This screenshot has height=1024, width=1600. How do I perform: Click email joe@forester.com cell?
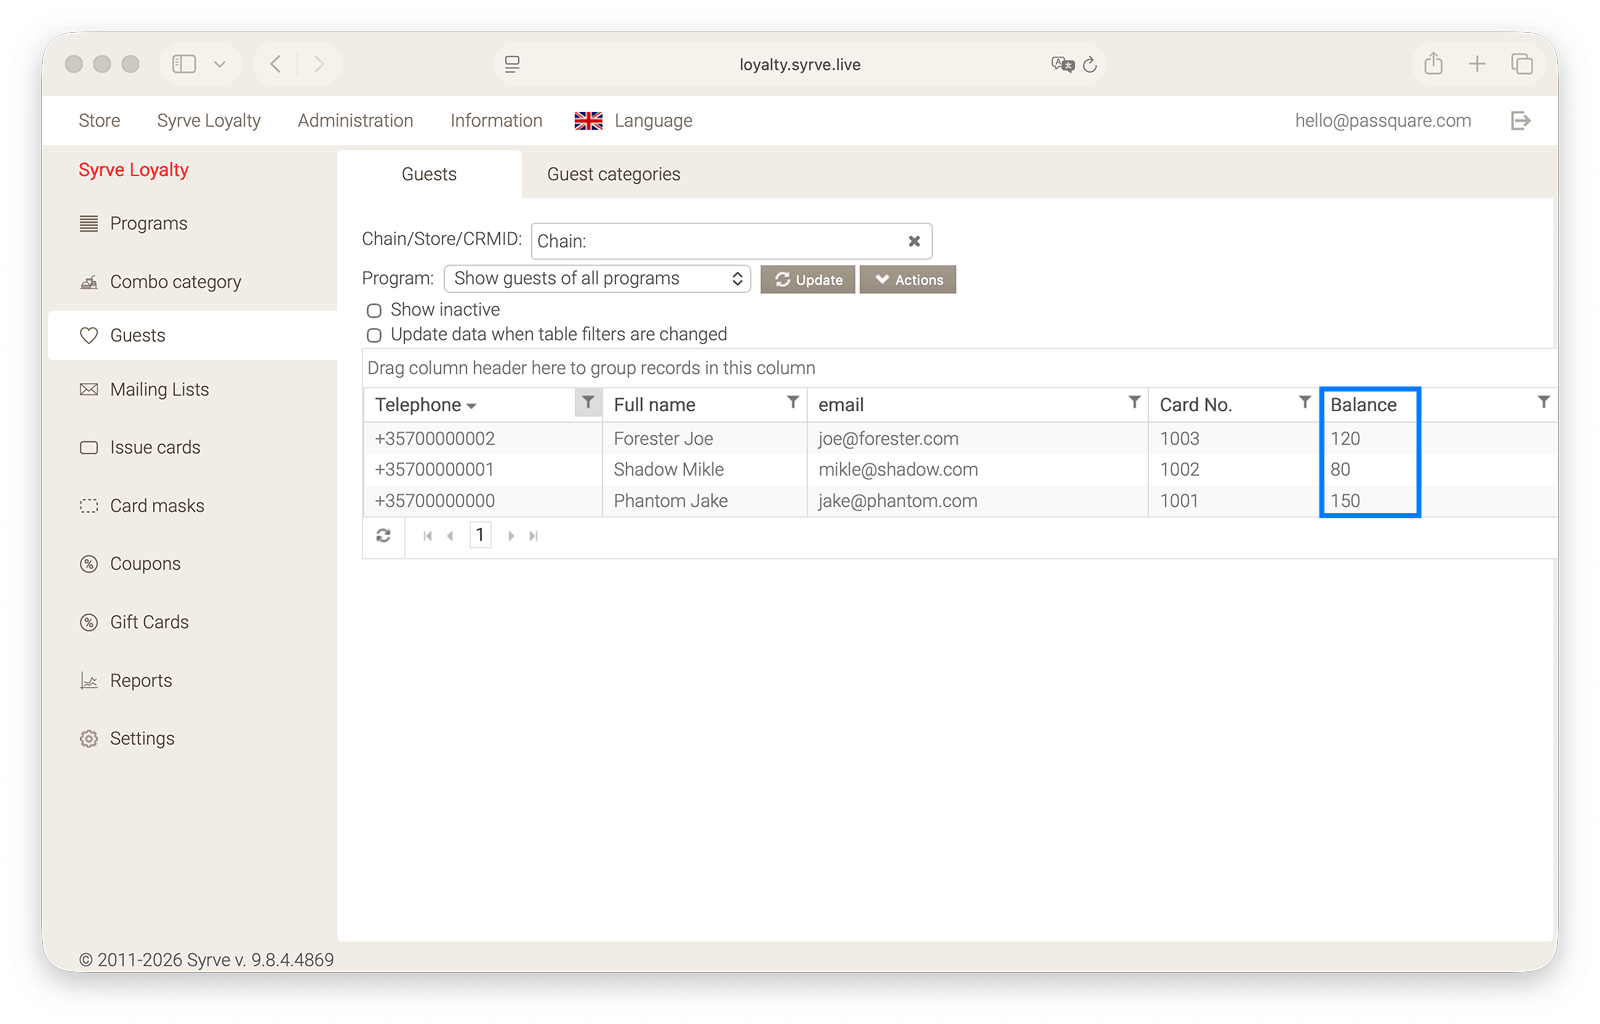(x=888, y=439)
